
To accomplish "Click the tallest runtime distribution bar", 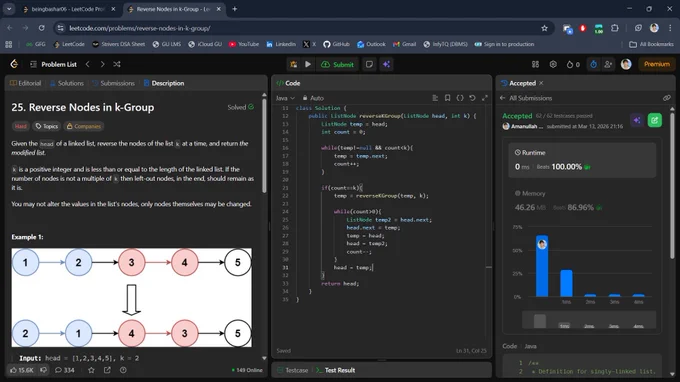I will [542, 266].
